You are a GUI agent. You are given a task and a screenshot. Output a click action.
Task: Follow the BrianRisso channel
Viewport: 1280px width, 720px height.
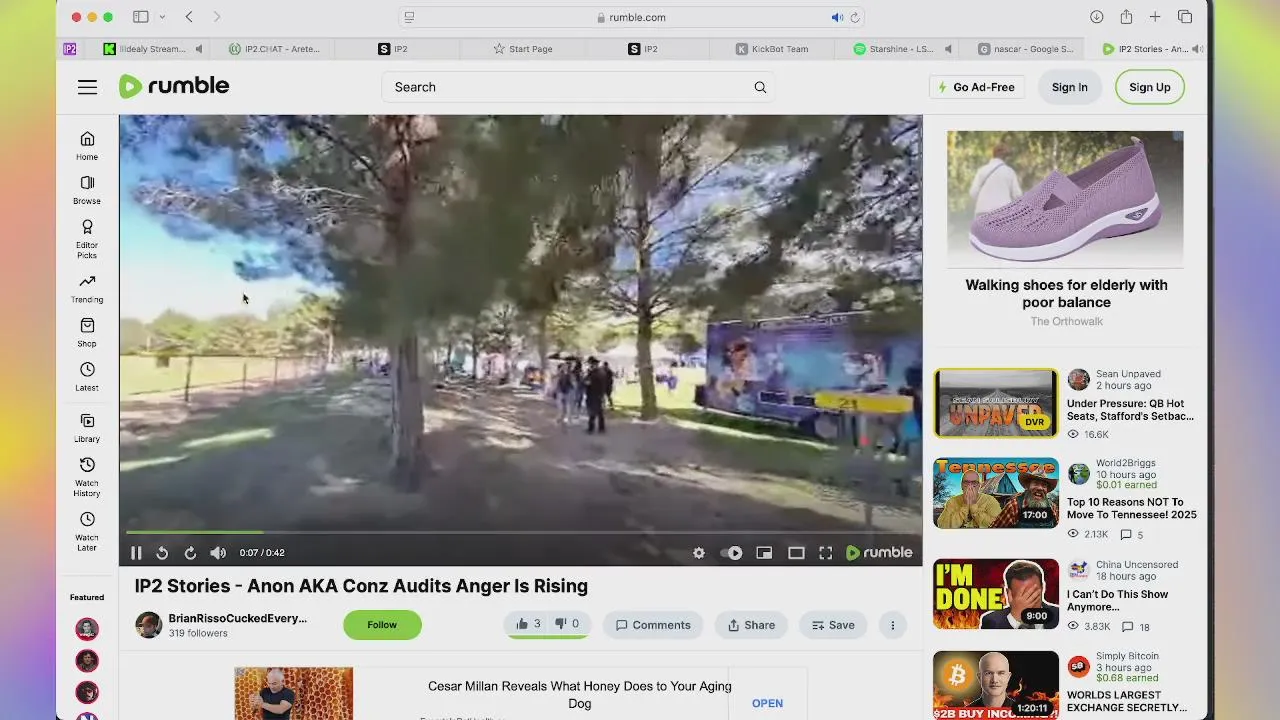382,625
